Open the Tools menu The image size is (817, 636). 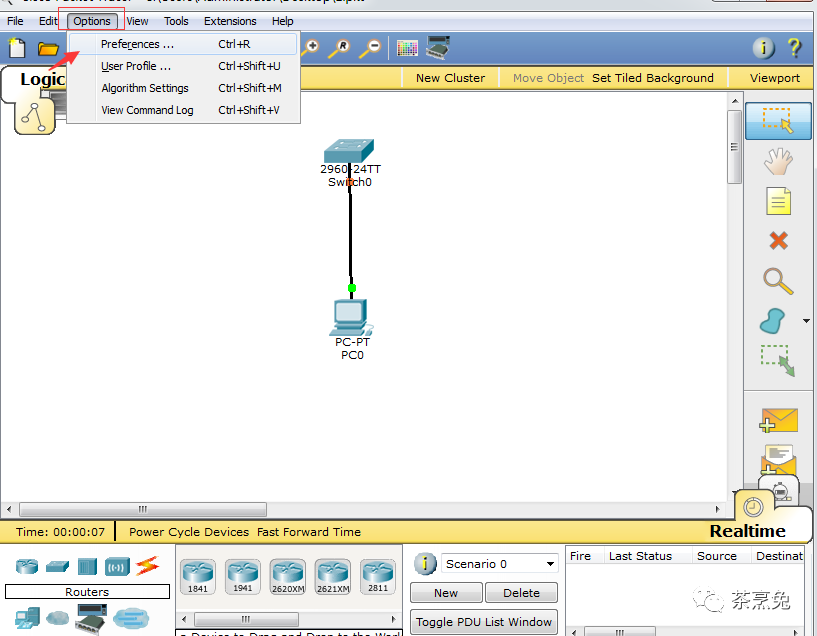(176, 21)
